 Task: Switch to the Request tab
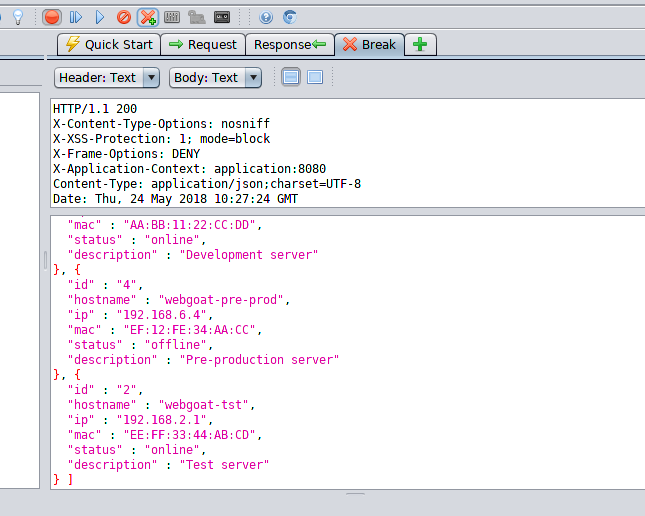[x=202, y=44]
